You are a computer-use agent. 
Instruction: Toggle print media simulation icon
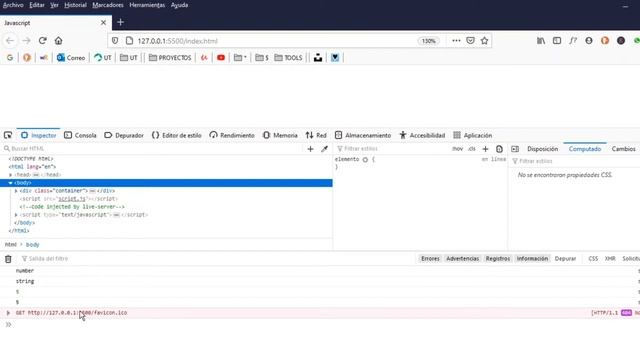pyautogui.click(x=499, y=149)
